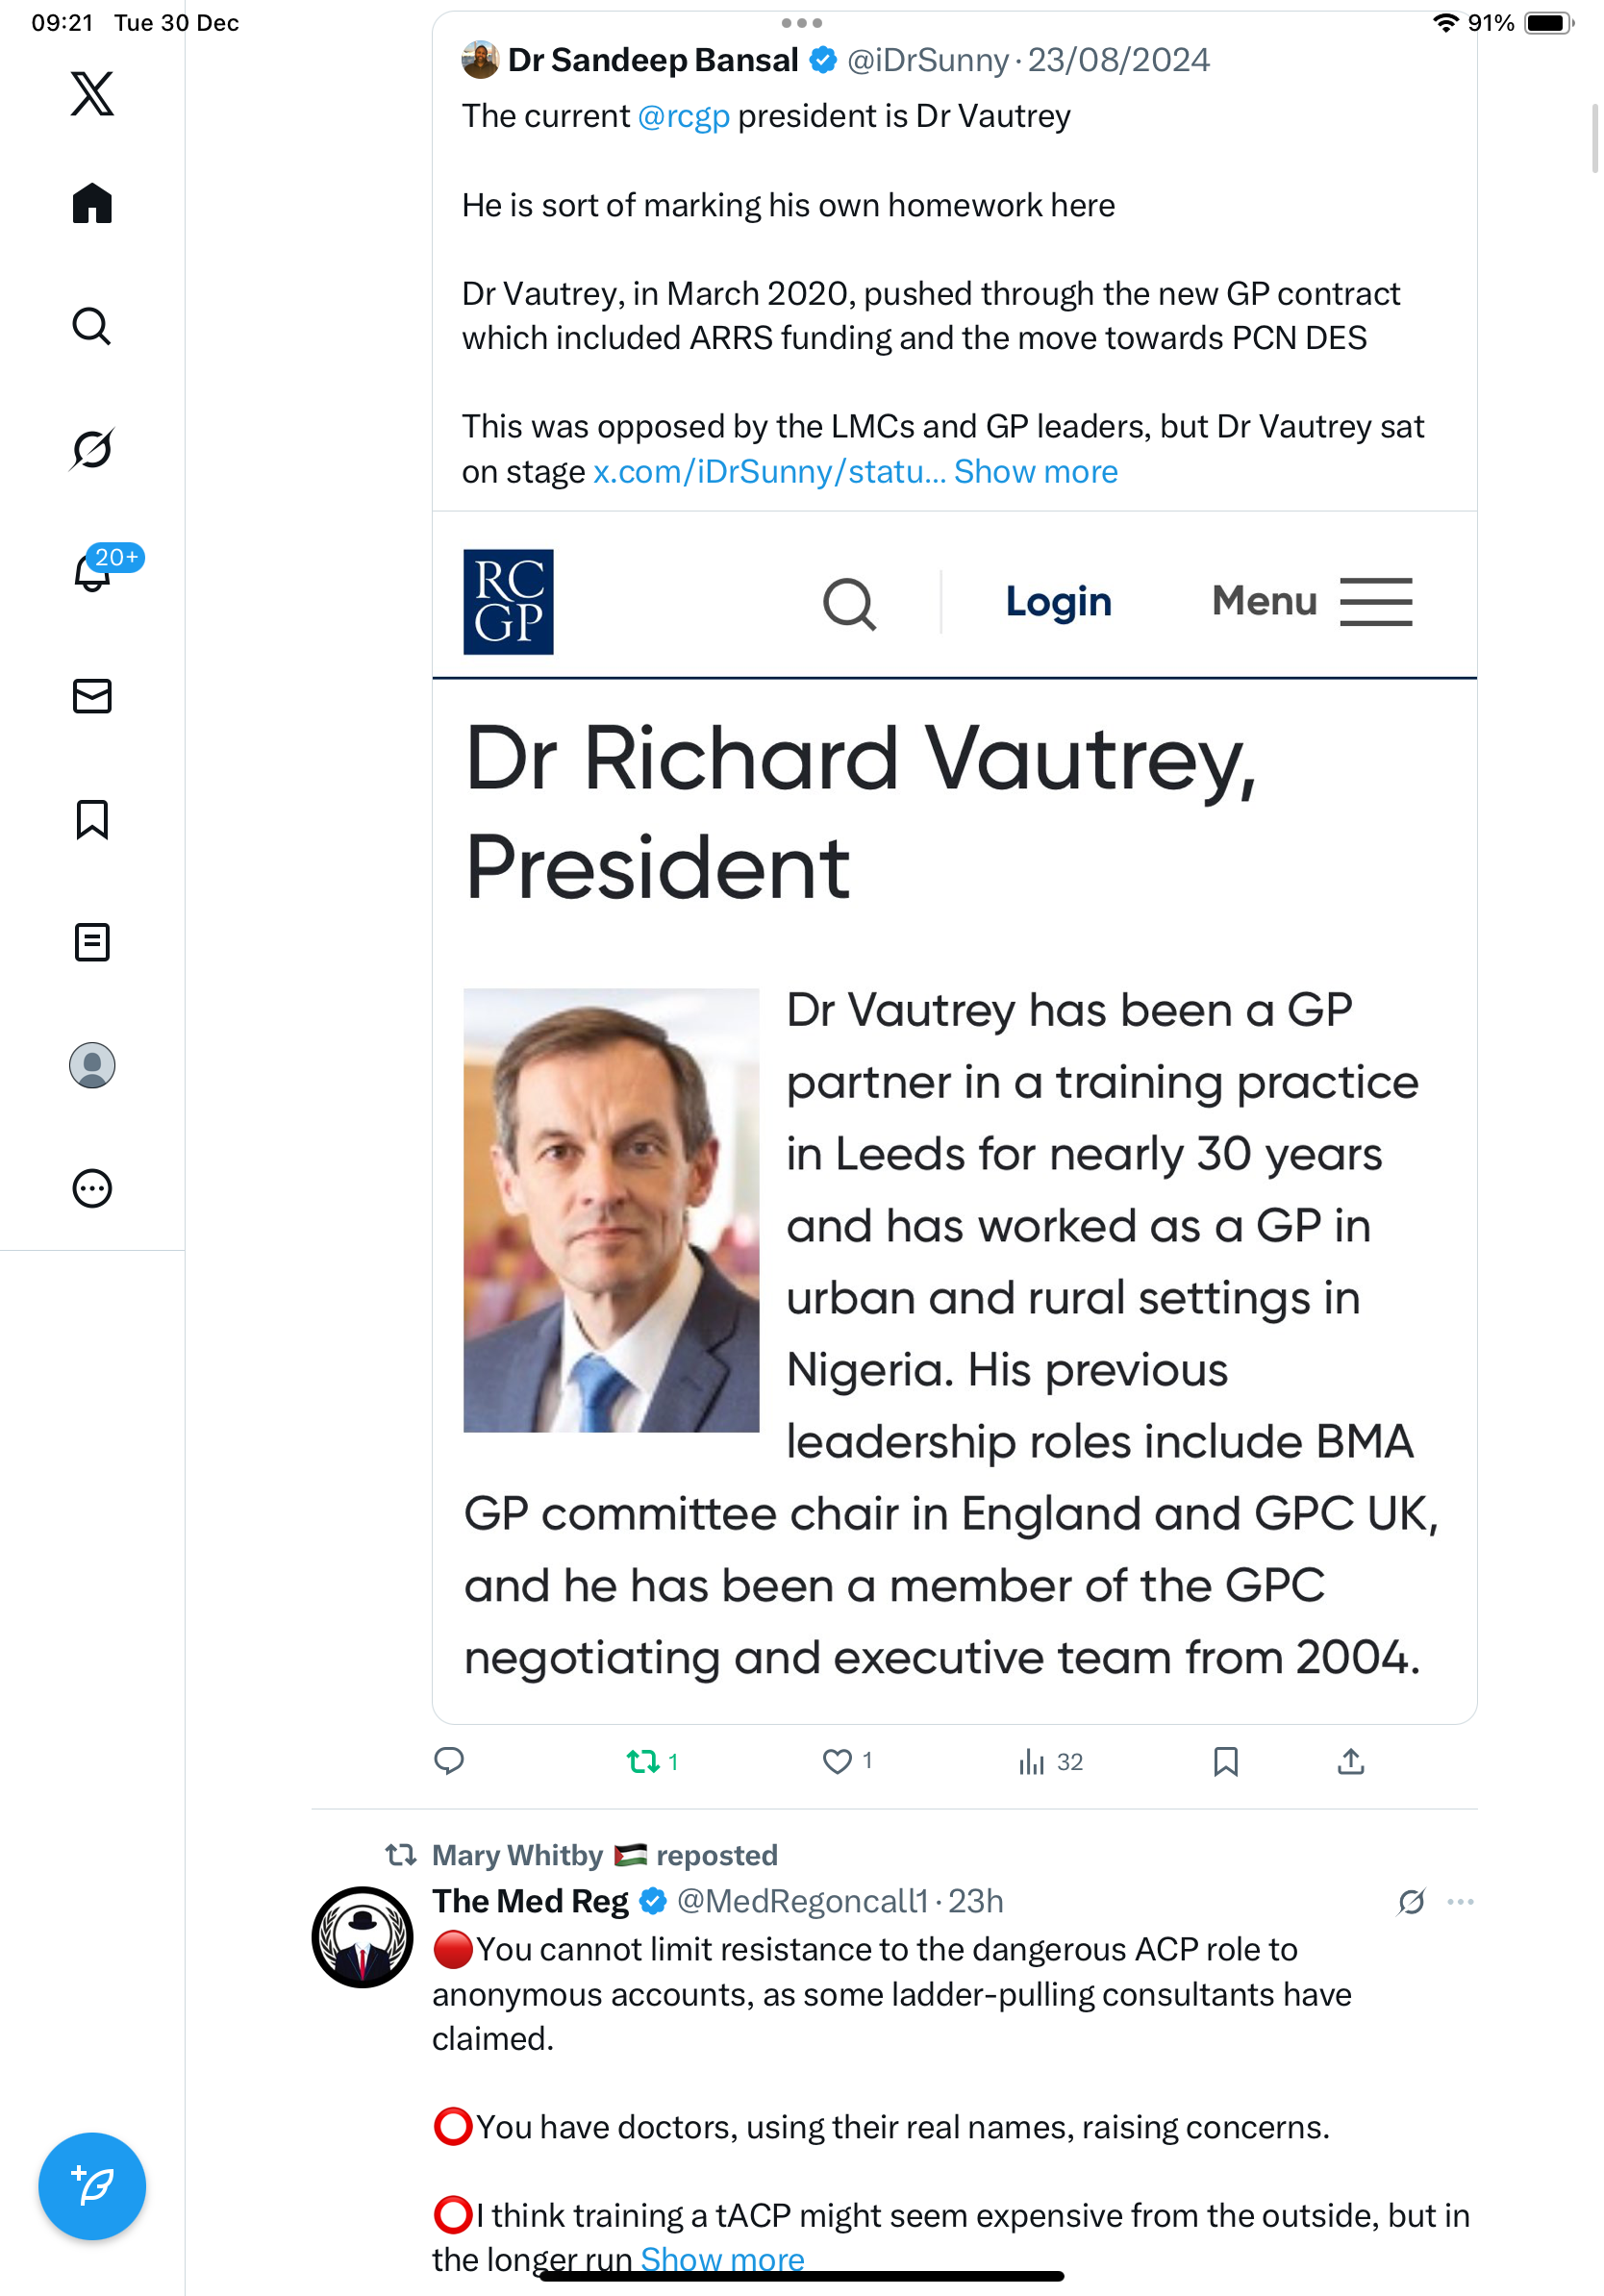1604x2296 pixels.
Task: Open the More menu in sidebar
Action: [92, 1188]
